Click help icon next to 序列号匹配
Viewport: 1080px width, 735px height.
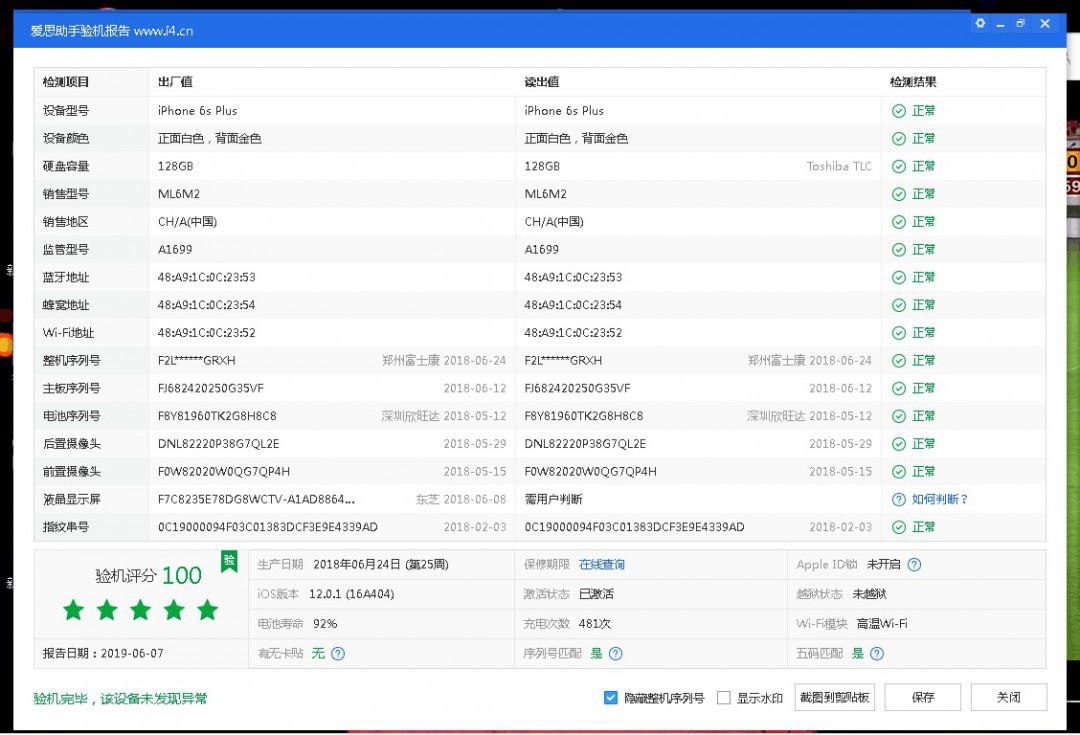pyautogui.click(x=615, y=653)
